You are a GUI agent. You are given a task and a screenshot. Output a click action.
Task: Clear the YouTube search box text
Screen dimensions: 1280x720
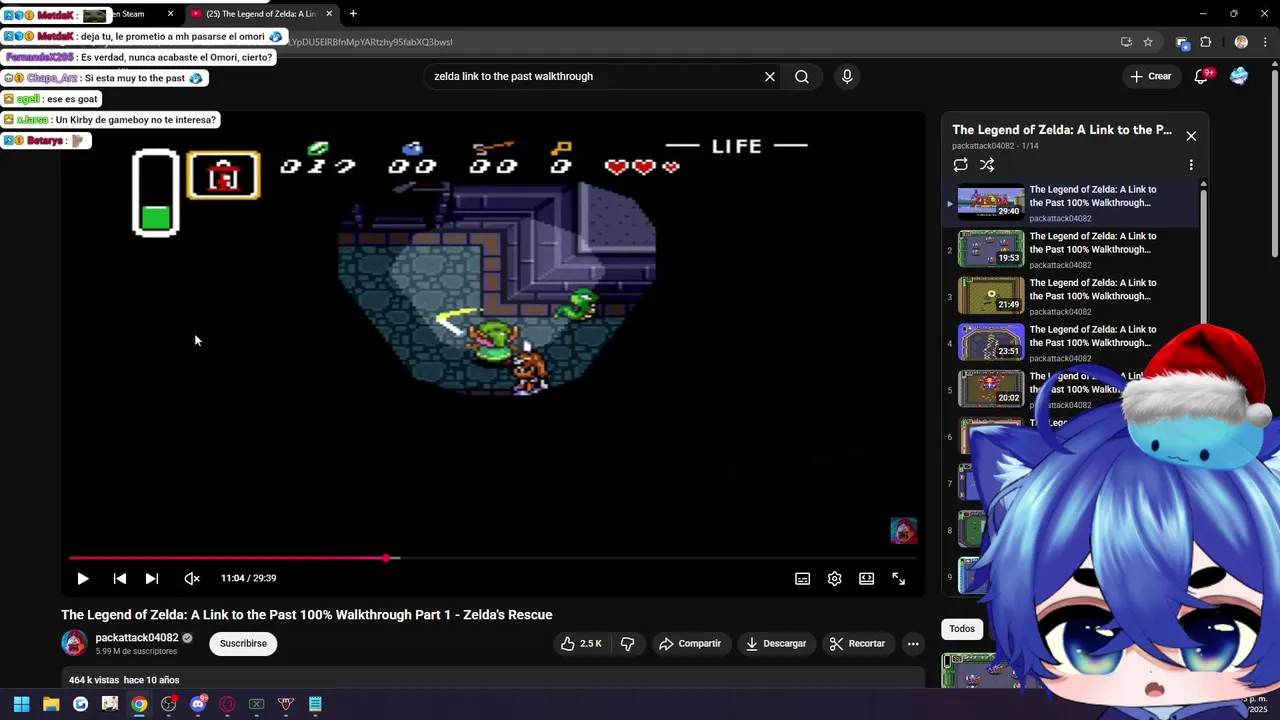point(770,76)
